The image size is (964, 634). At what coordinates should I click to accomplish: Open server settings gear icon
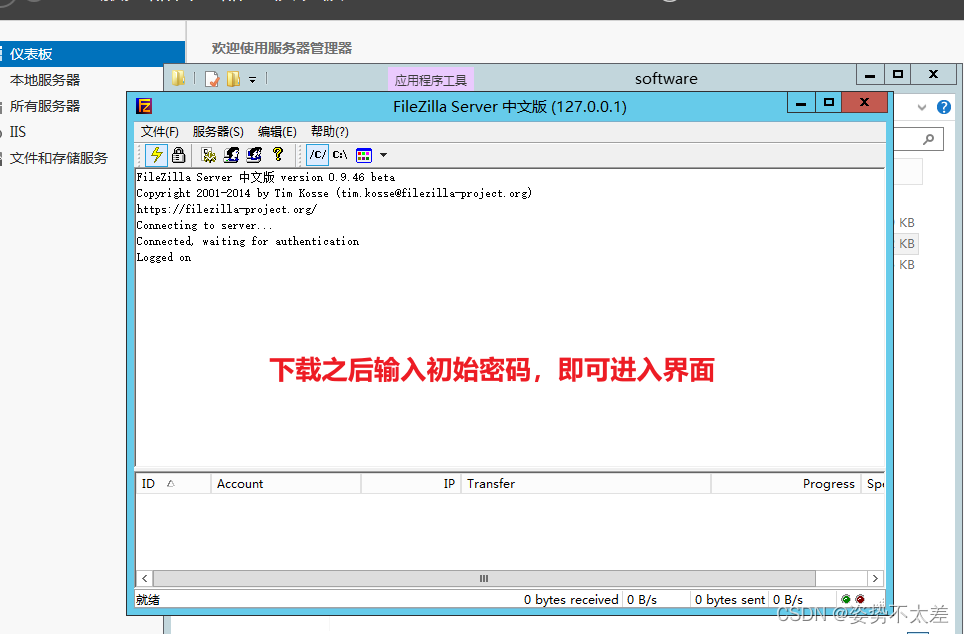click(208, 155)
